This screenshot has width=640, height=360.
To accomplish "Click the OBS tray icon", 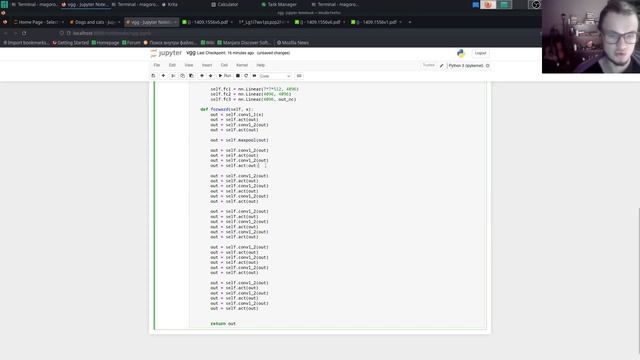I will (536, 4).
